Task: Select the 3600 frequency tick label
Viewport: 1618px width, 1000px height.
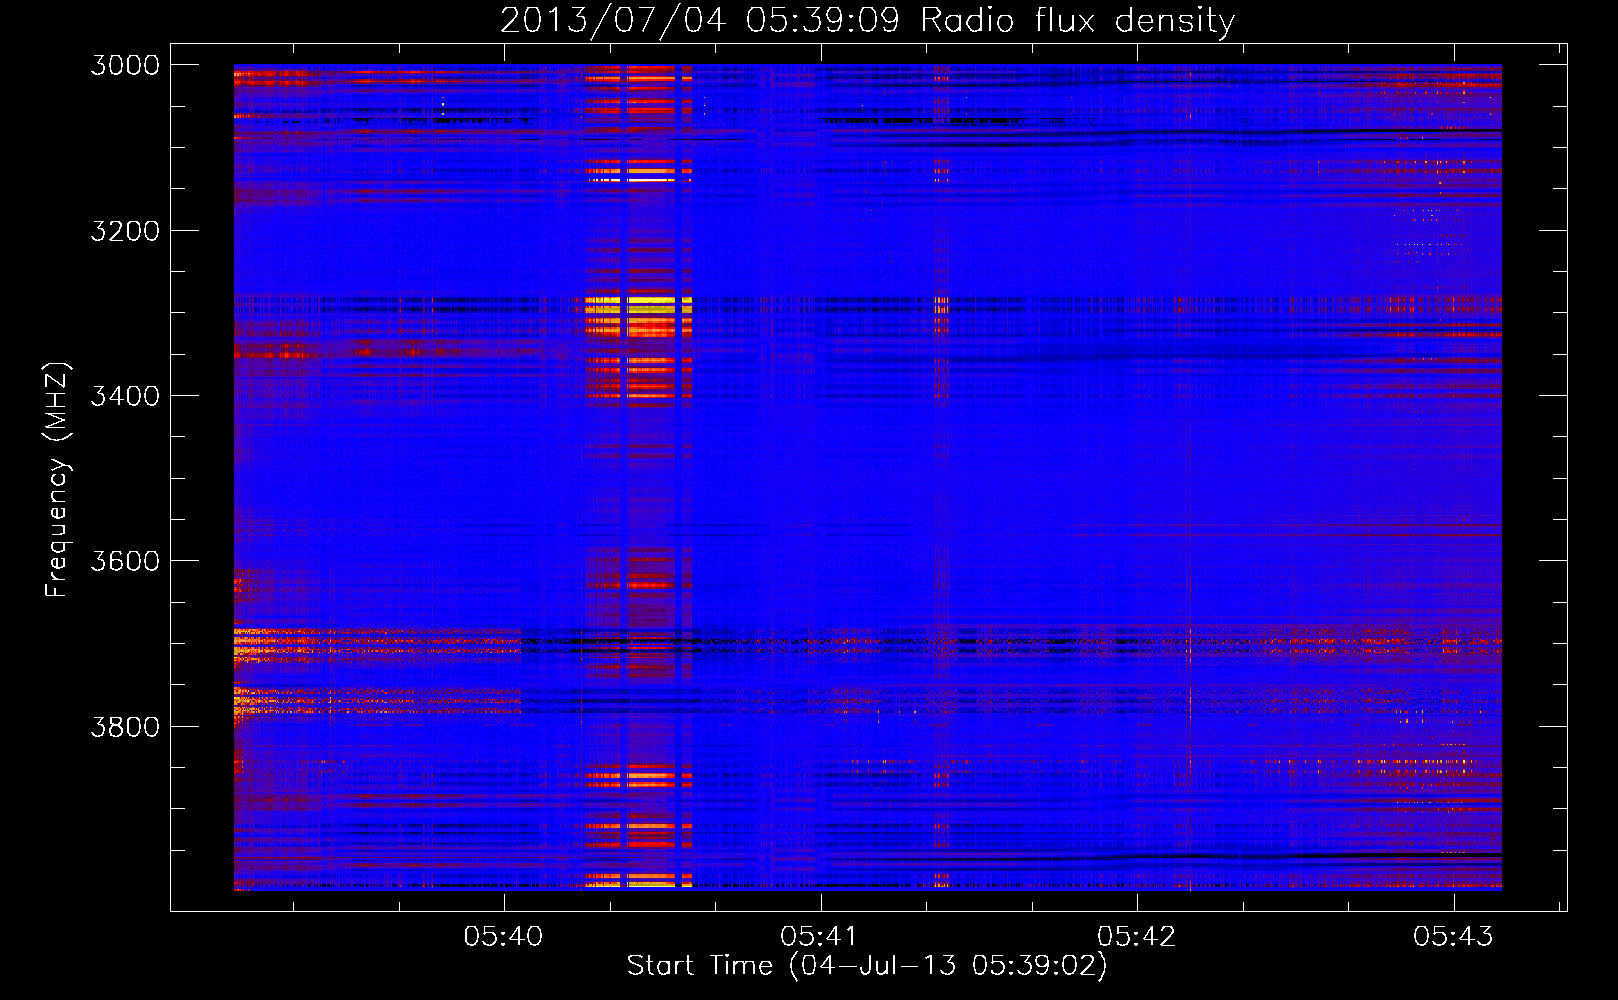Action: 125,561
